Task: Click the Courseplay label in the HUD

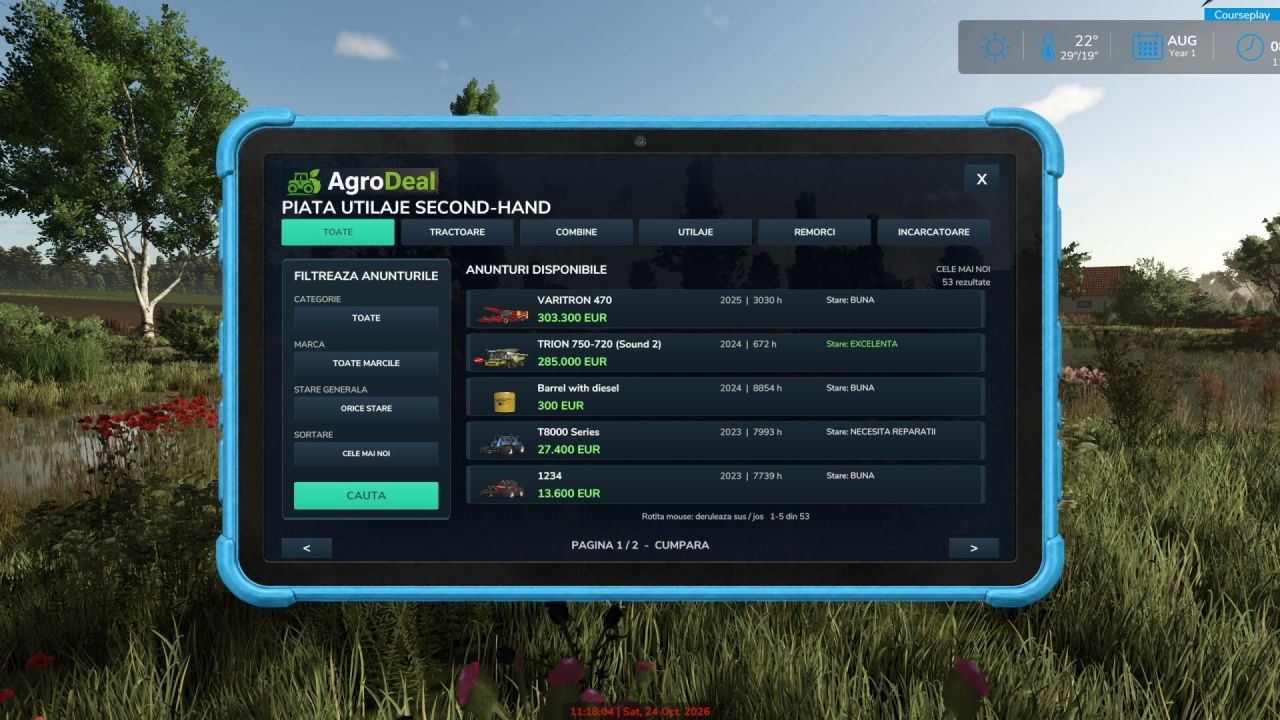Action: click(x=1241, y=15)
